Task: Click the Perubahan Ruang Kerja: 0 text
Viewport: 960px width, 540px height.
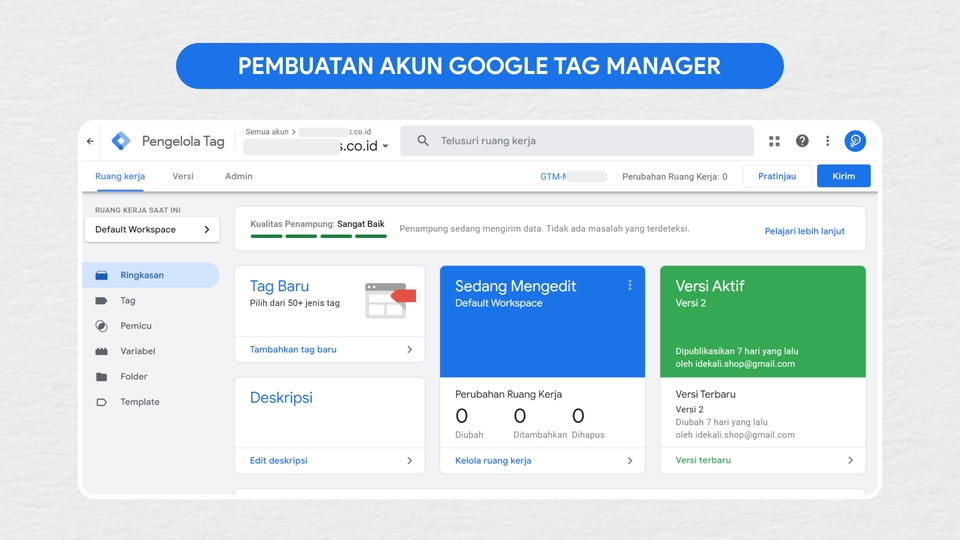Action: click(x=675, y=176)
